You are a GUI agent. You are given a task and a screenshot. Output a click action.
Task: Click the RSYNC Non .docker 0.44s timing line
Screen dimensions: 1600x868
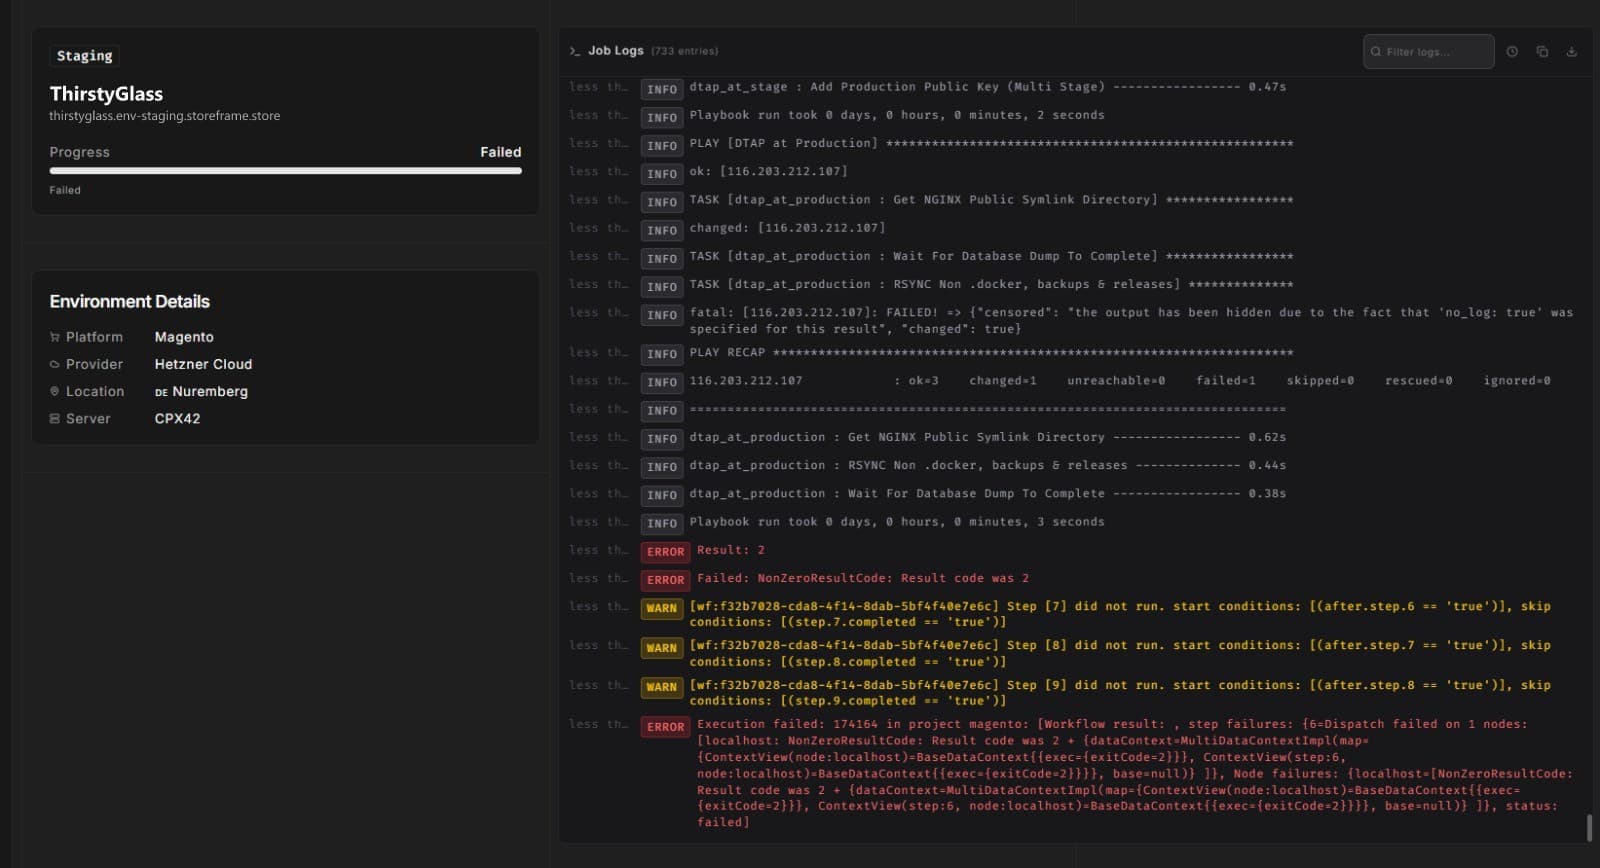[988, 466]
